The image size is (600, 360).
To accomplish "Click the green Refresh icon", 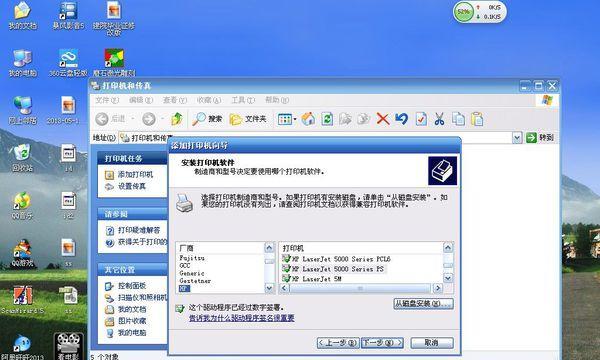I will point(327,119).
